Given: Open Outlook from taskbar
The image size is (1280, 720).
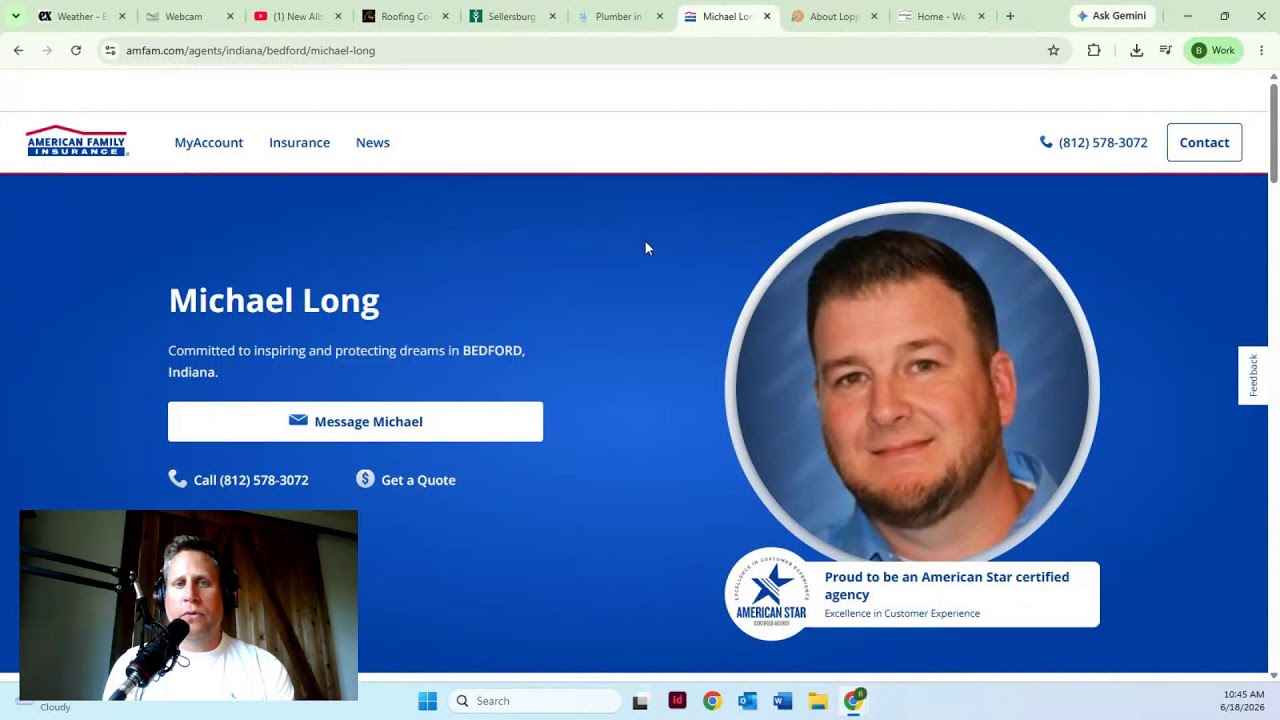Looking at the screenshot, I should (747, 701).
